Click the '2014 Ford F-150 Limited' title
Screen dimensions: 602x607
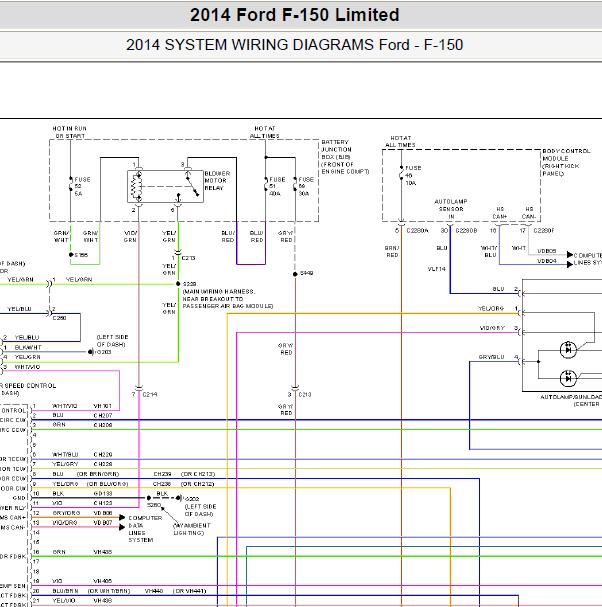pyautogui.click(x=295, y=15)
